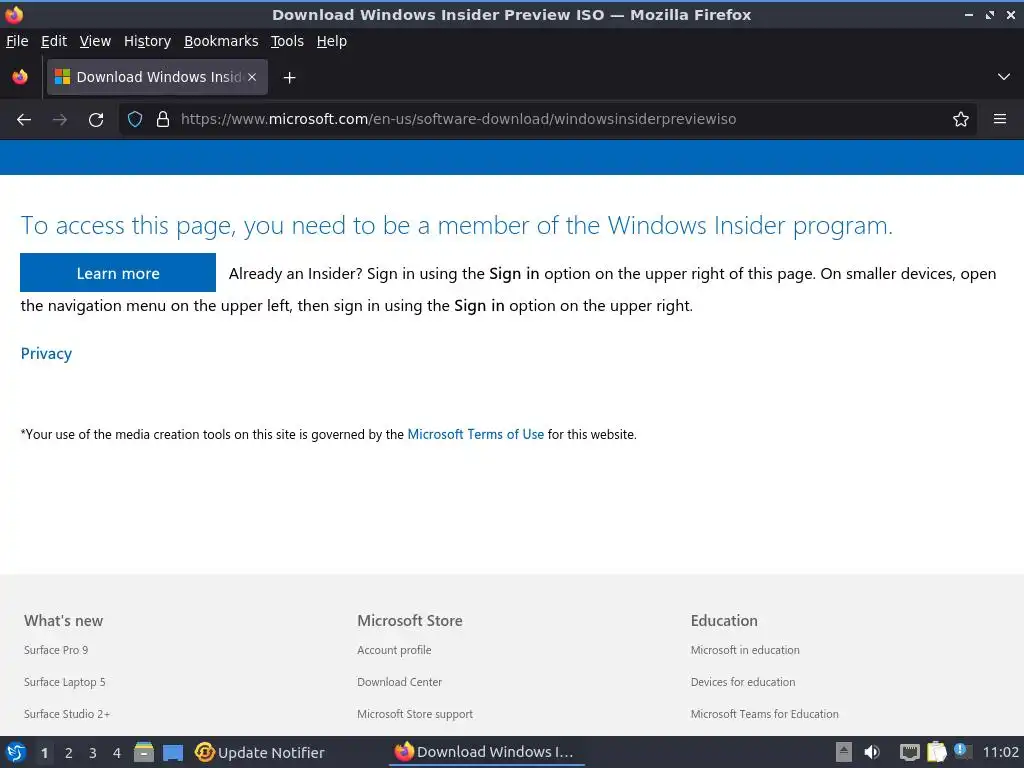Open Update Notifier from the taskbar
The image size is (1024, 768).
[259, 752]
